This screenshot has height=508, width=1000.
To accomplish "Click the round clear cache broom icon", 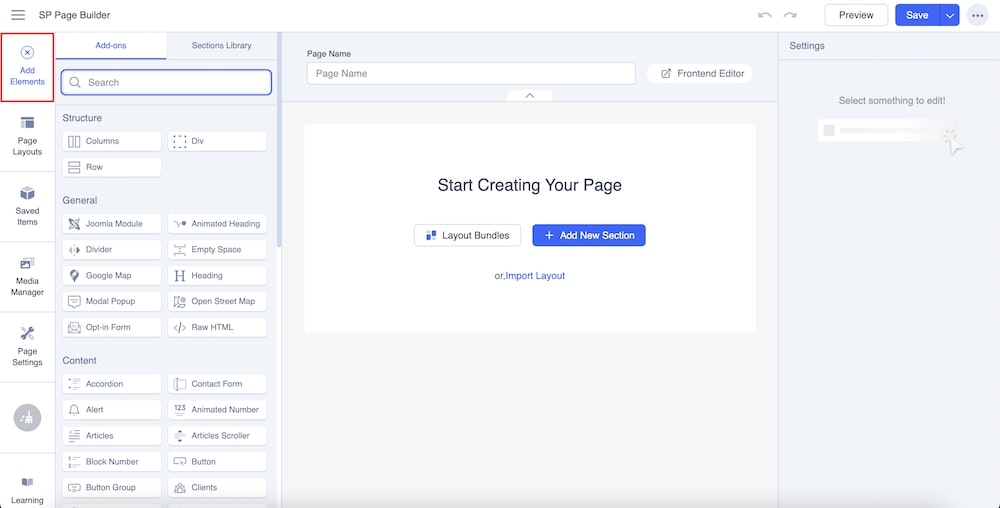I will (x=27, y=418).
